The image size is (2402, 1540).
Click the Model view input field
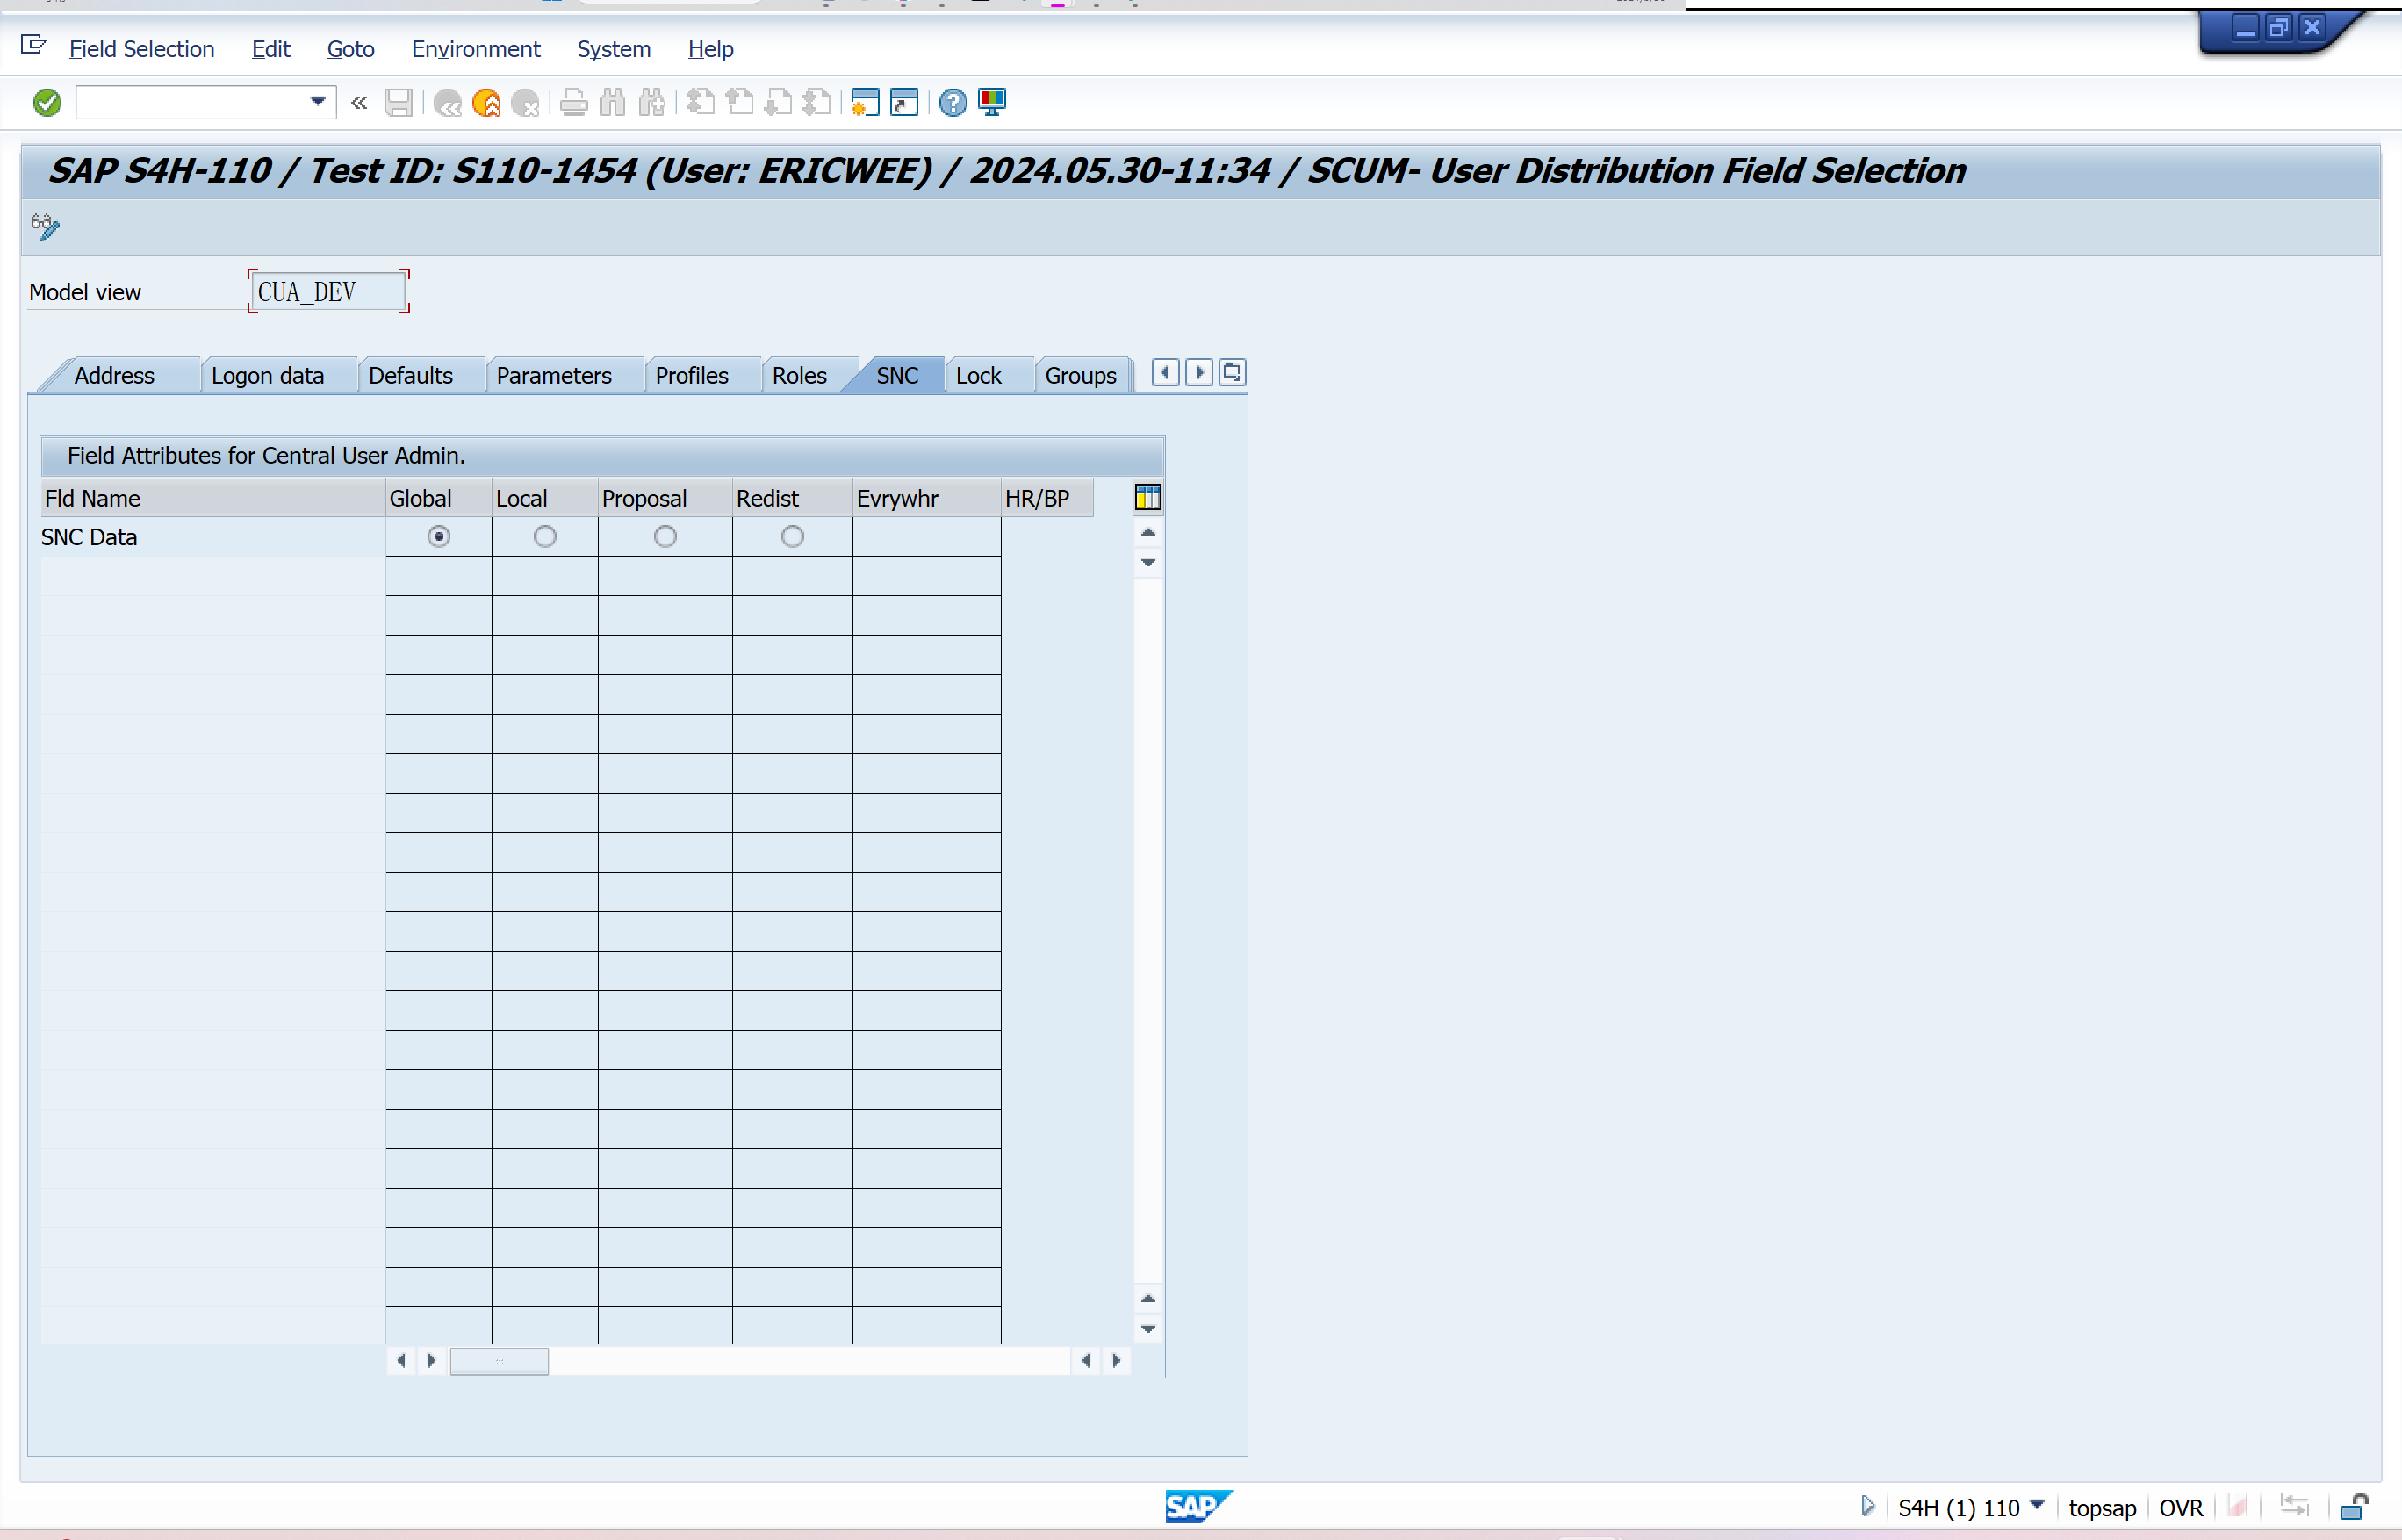(x=327, y=292)
